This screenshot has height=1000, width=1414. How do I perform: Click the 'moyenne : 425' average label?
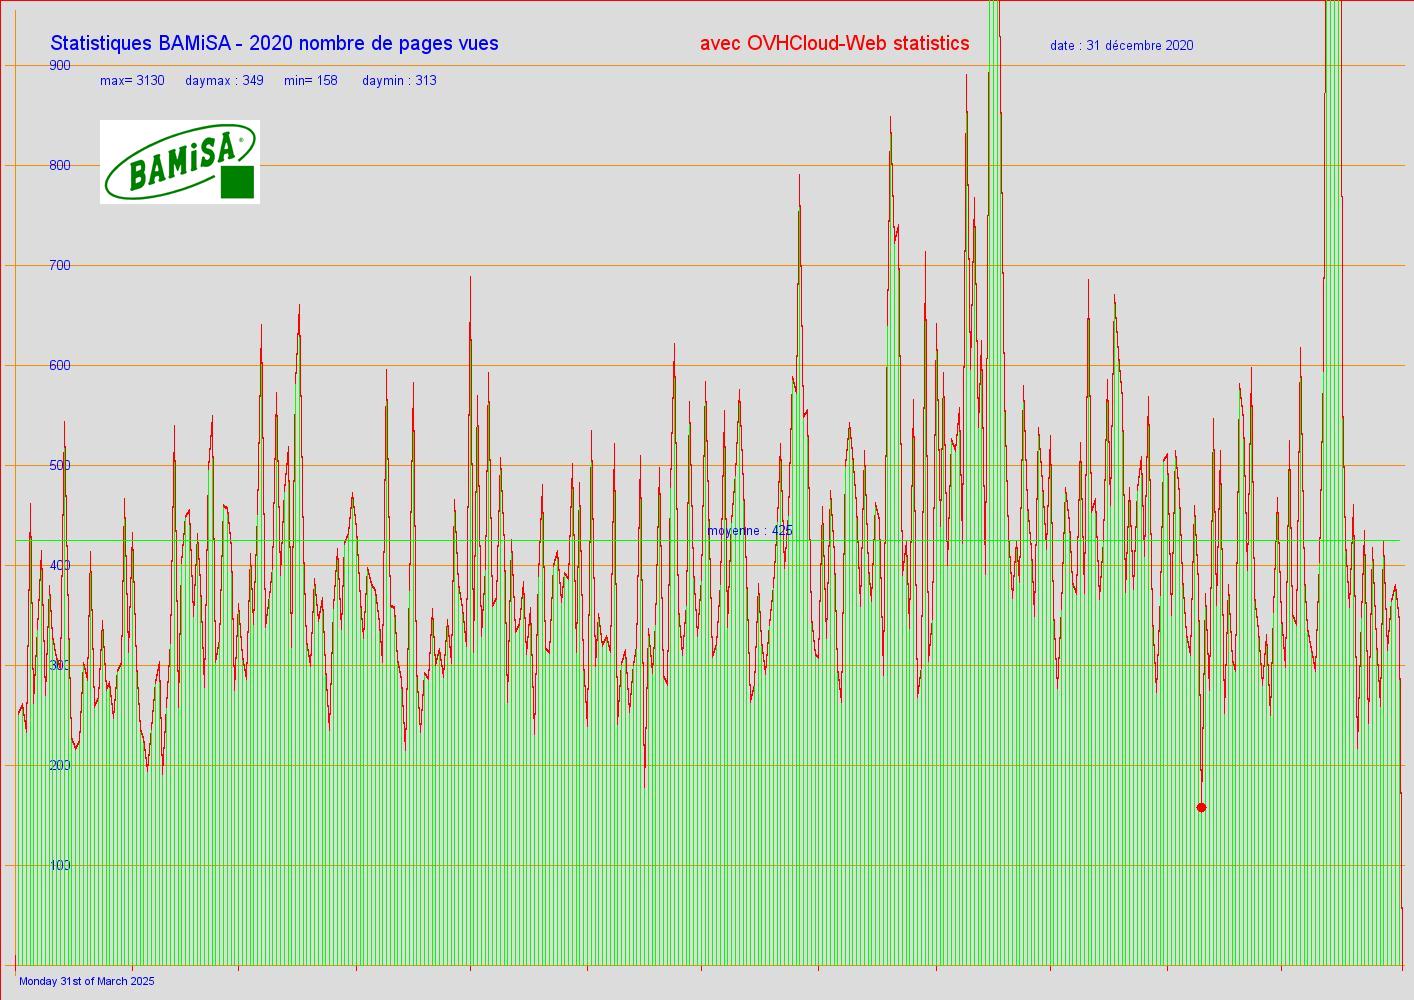tap(749, 530)
